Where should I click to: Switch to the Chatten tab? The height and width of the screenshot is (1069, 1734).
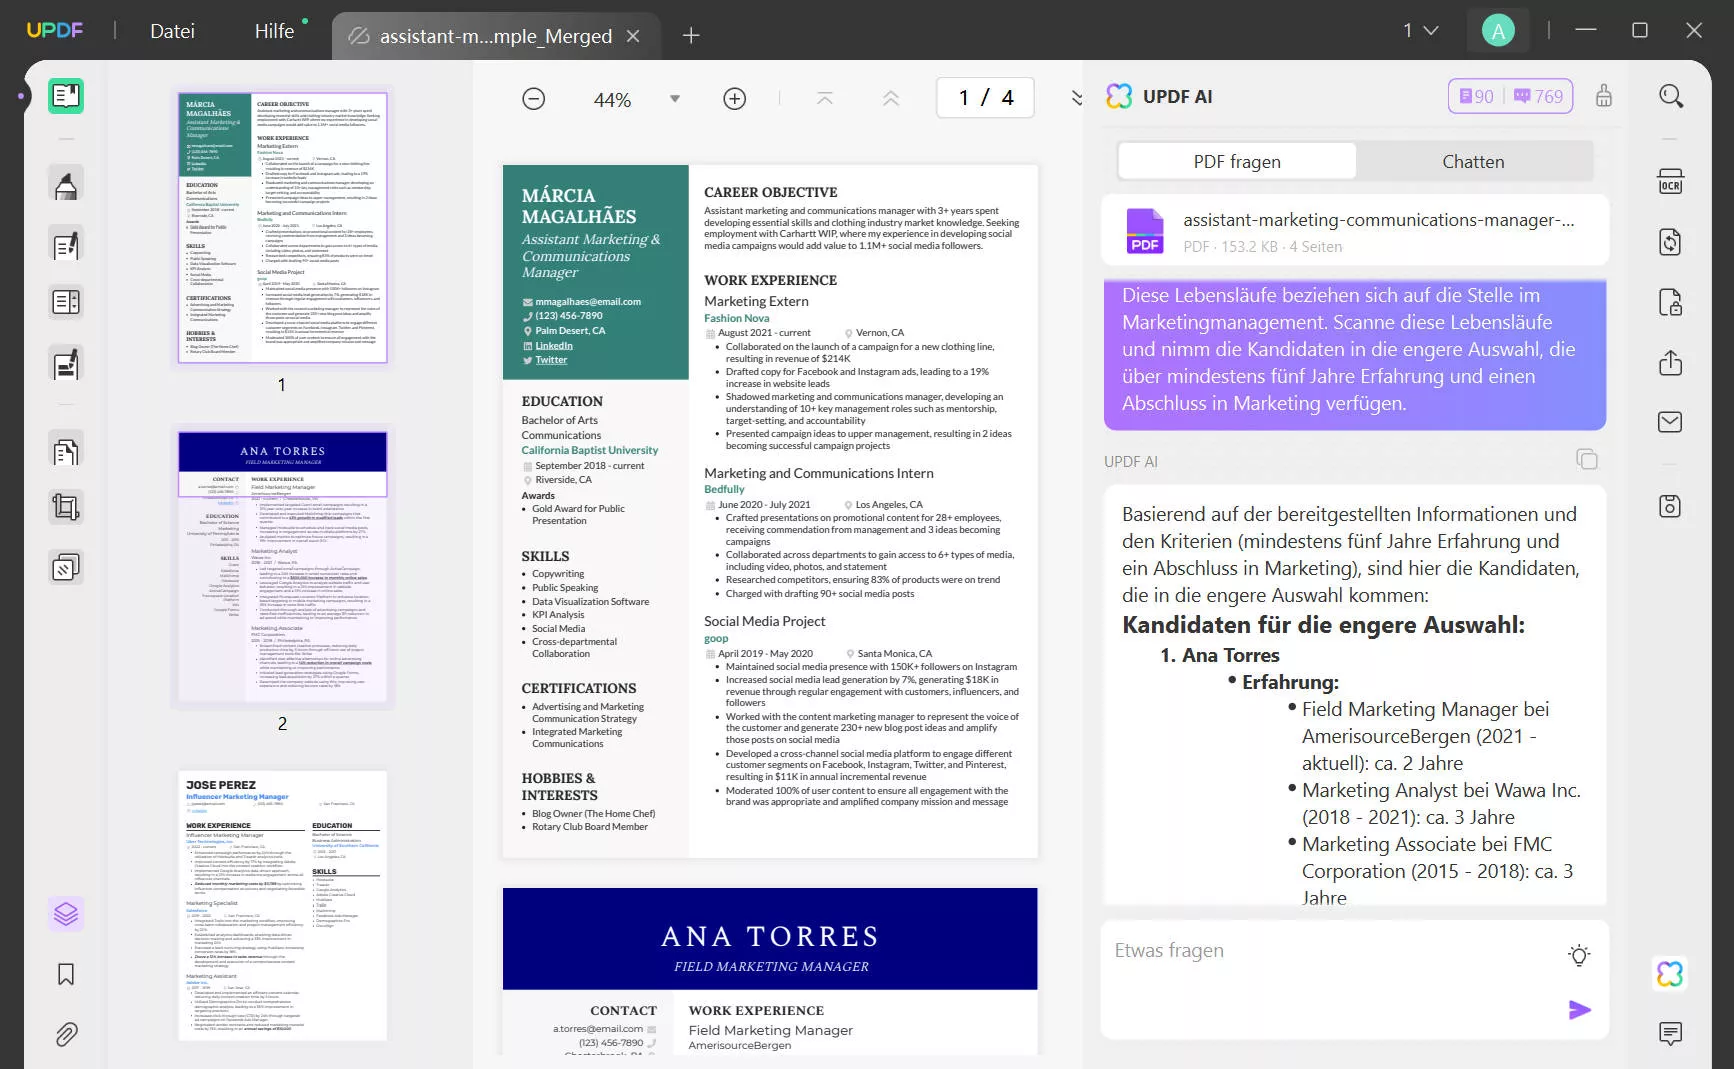[1473, 161]
